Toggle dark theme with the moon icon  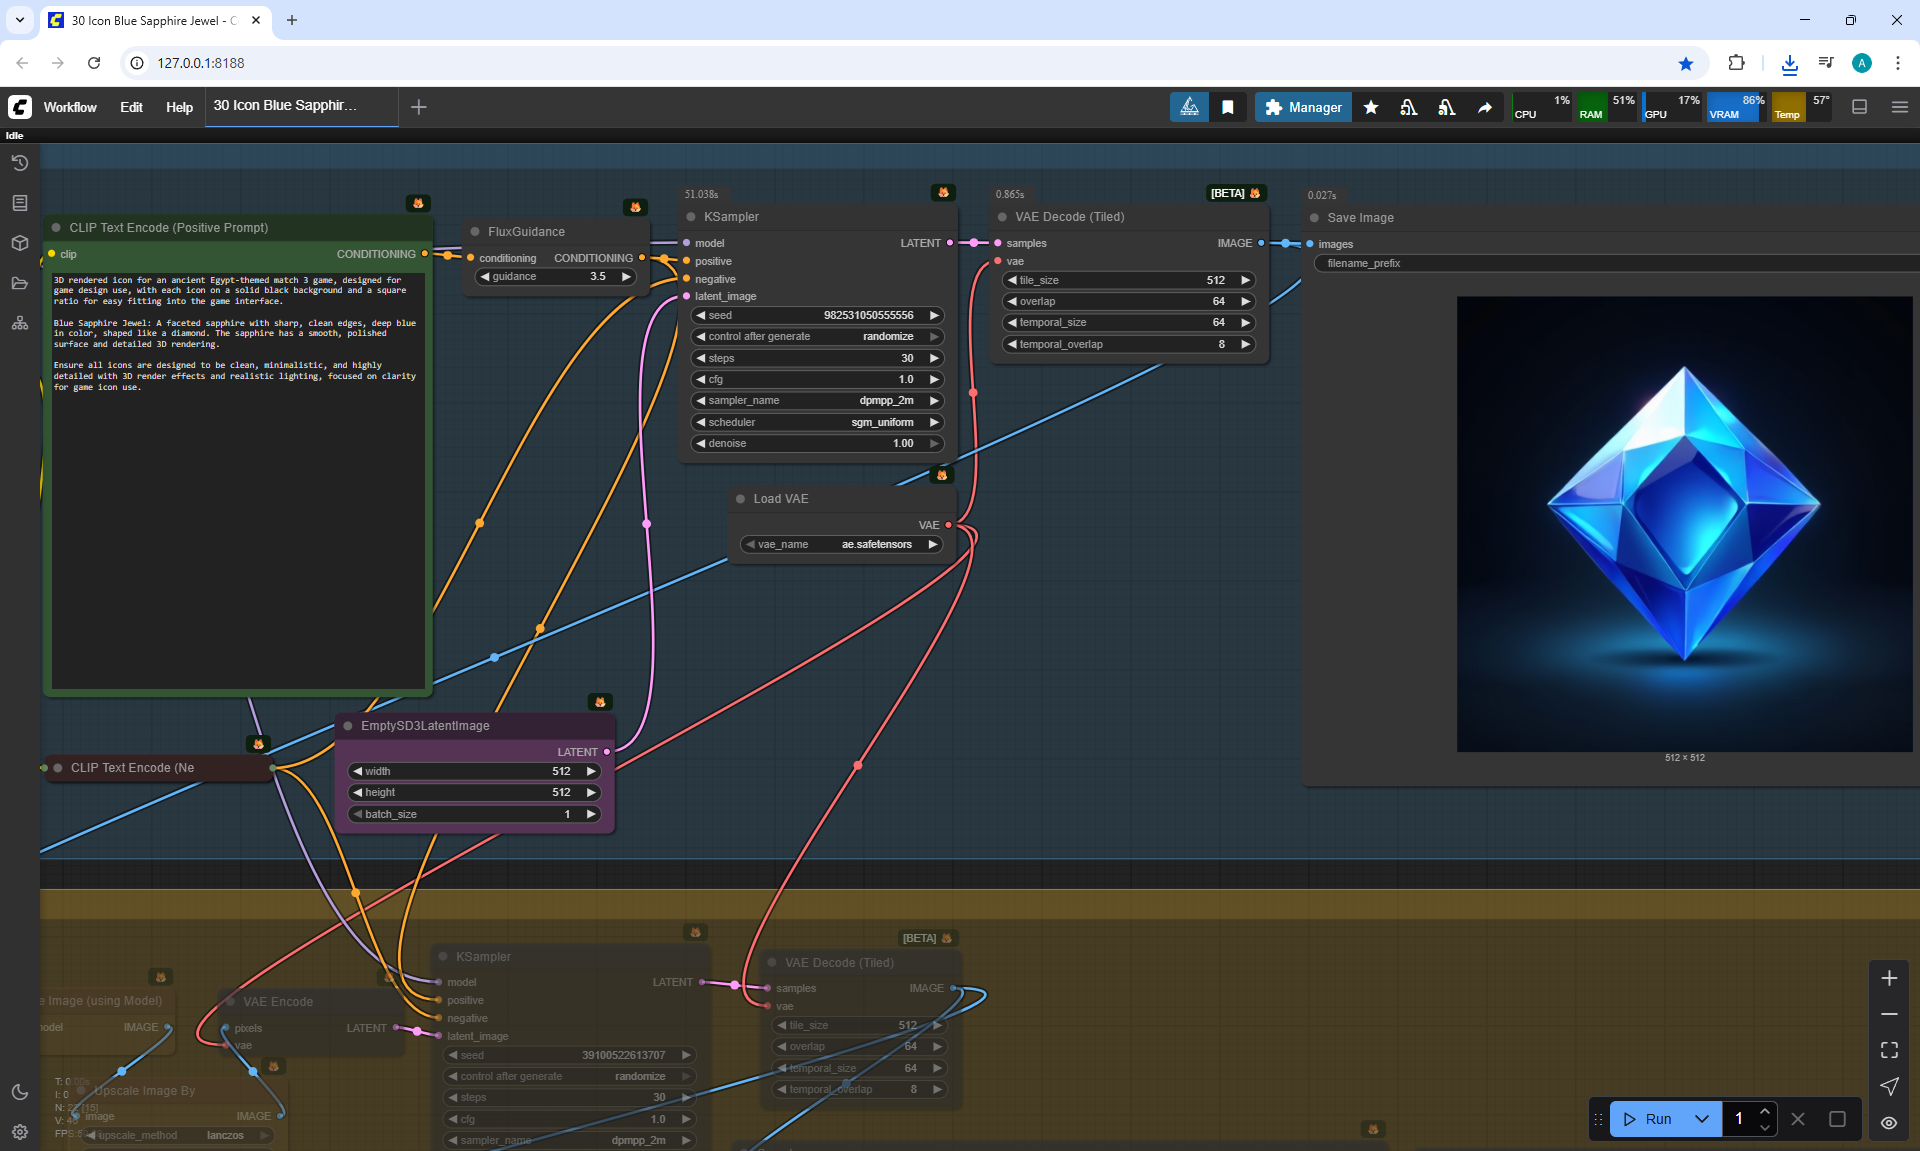pyautogui.click(x=19, y=1092)
